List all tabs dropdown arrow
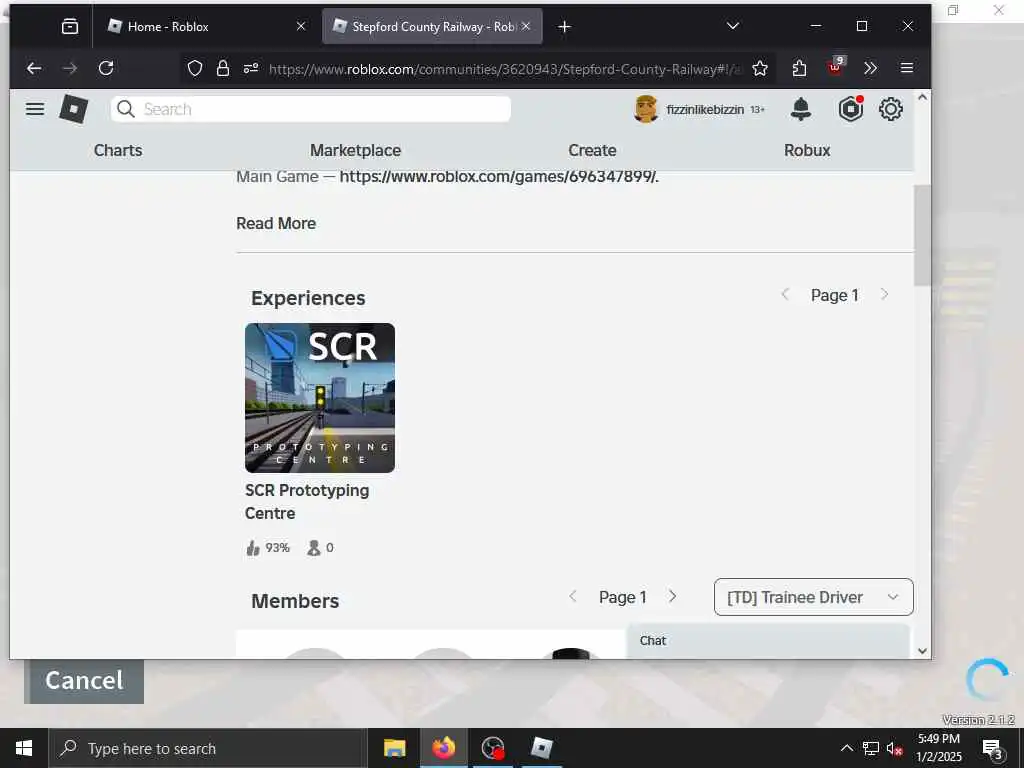1024x768 pixels. 733,26
